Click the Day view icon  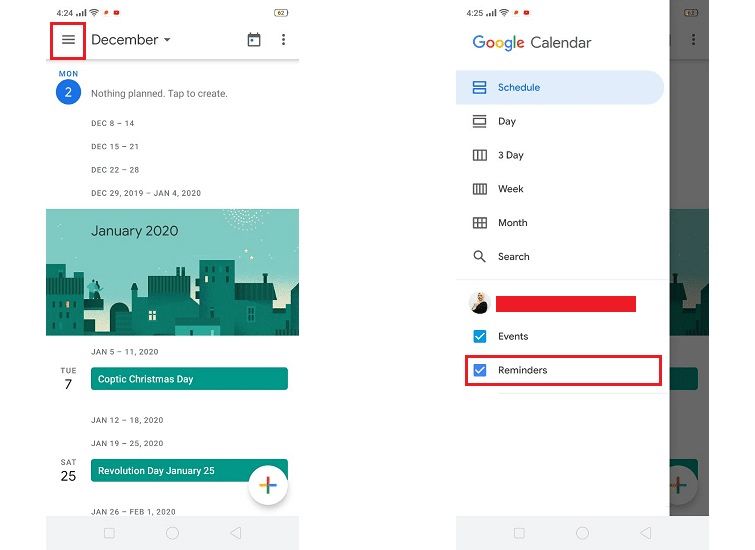tap(479, 121)
